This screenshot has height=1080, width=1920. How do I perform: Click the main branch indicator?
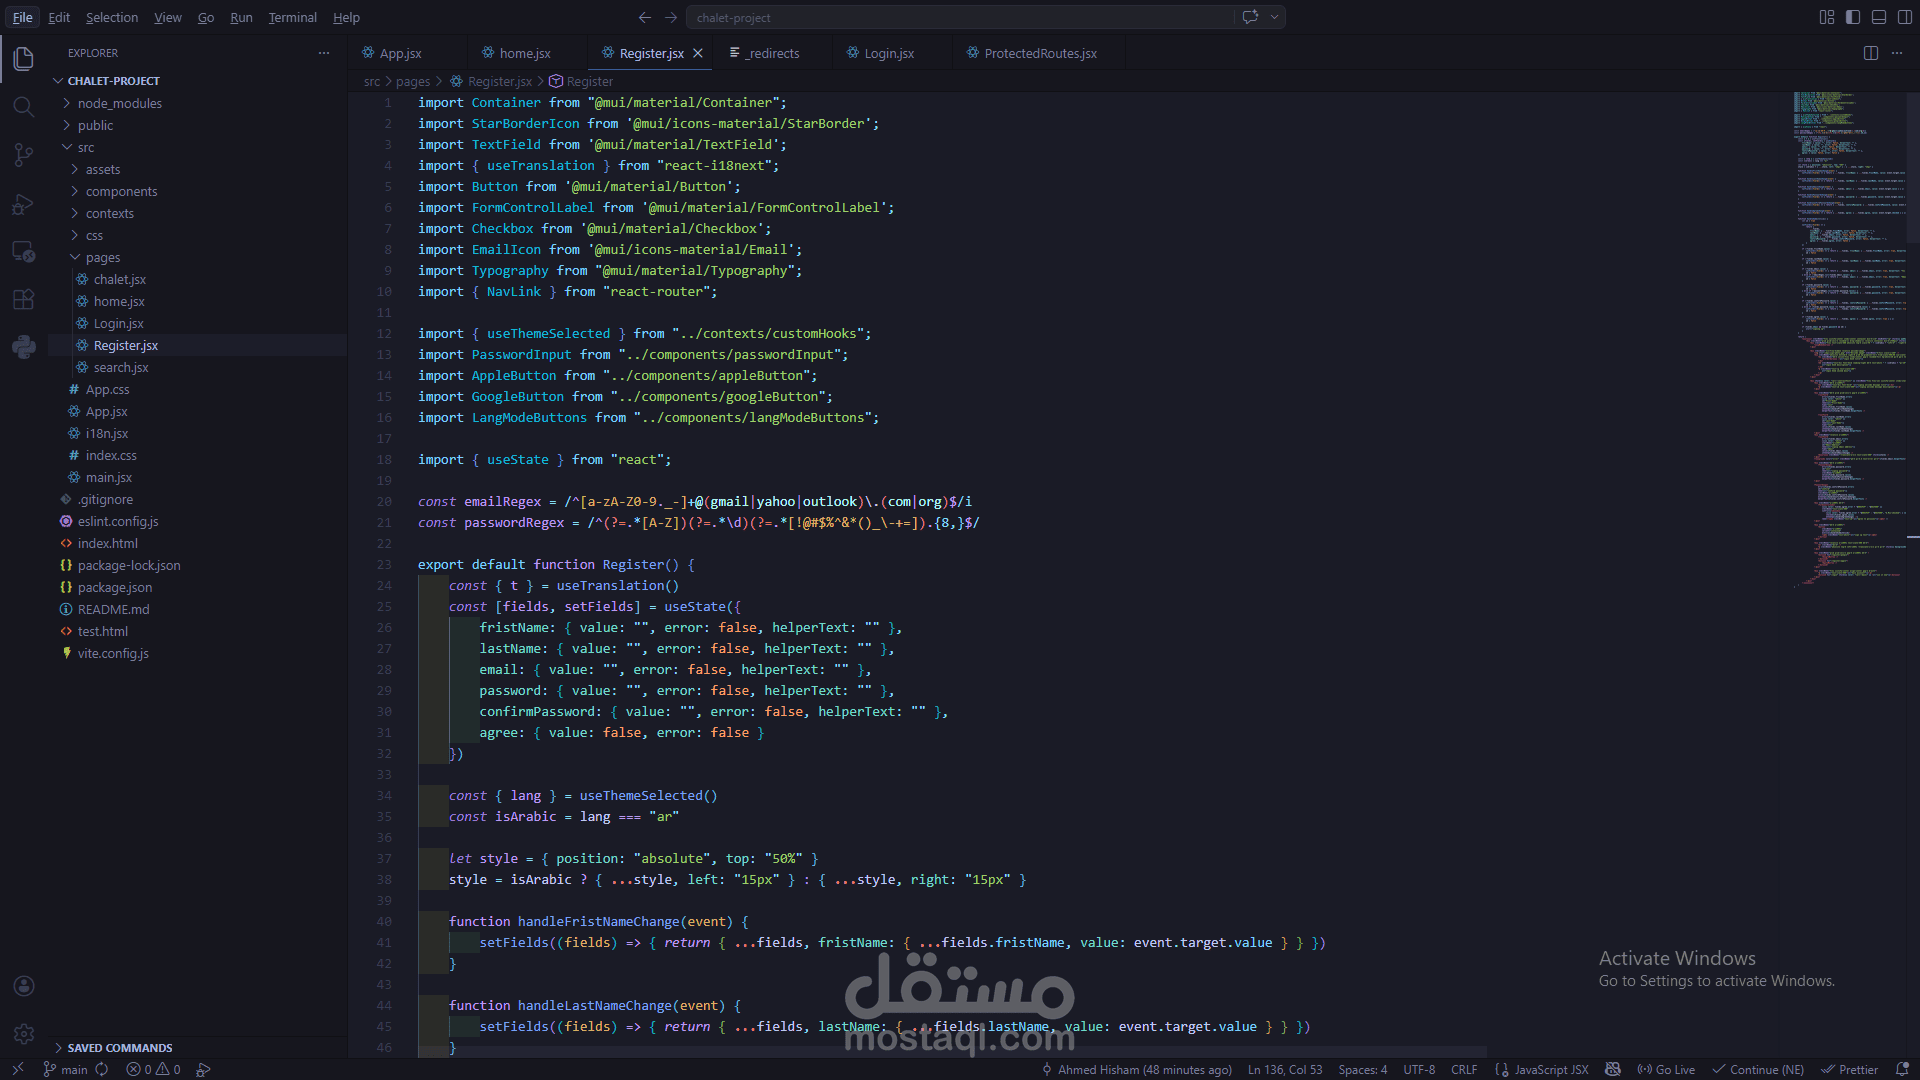pyautogui.click(x=66, y=1069)
